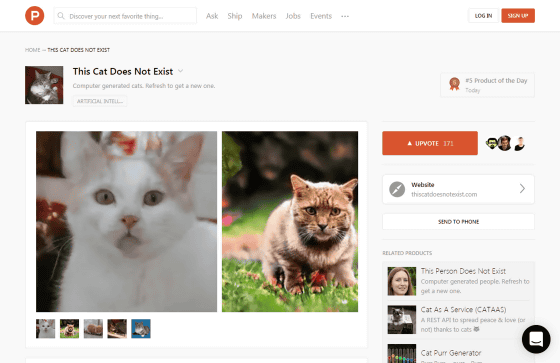560x363 pixels.
Task: Click the arrow chevron on Website card
Action: (522, 189)
